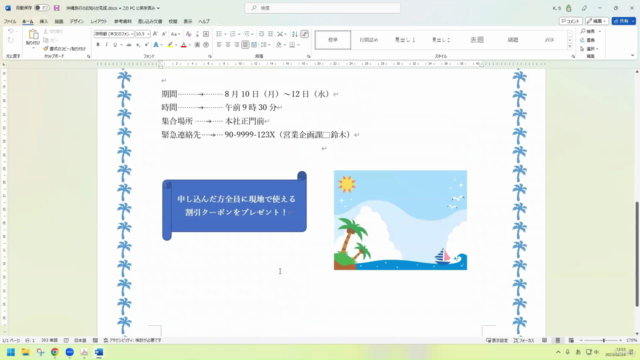This screenshot has height=360, width=640.
Task: Sort paragraph contents icon
Action: point(295,34)
